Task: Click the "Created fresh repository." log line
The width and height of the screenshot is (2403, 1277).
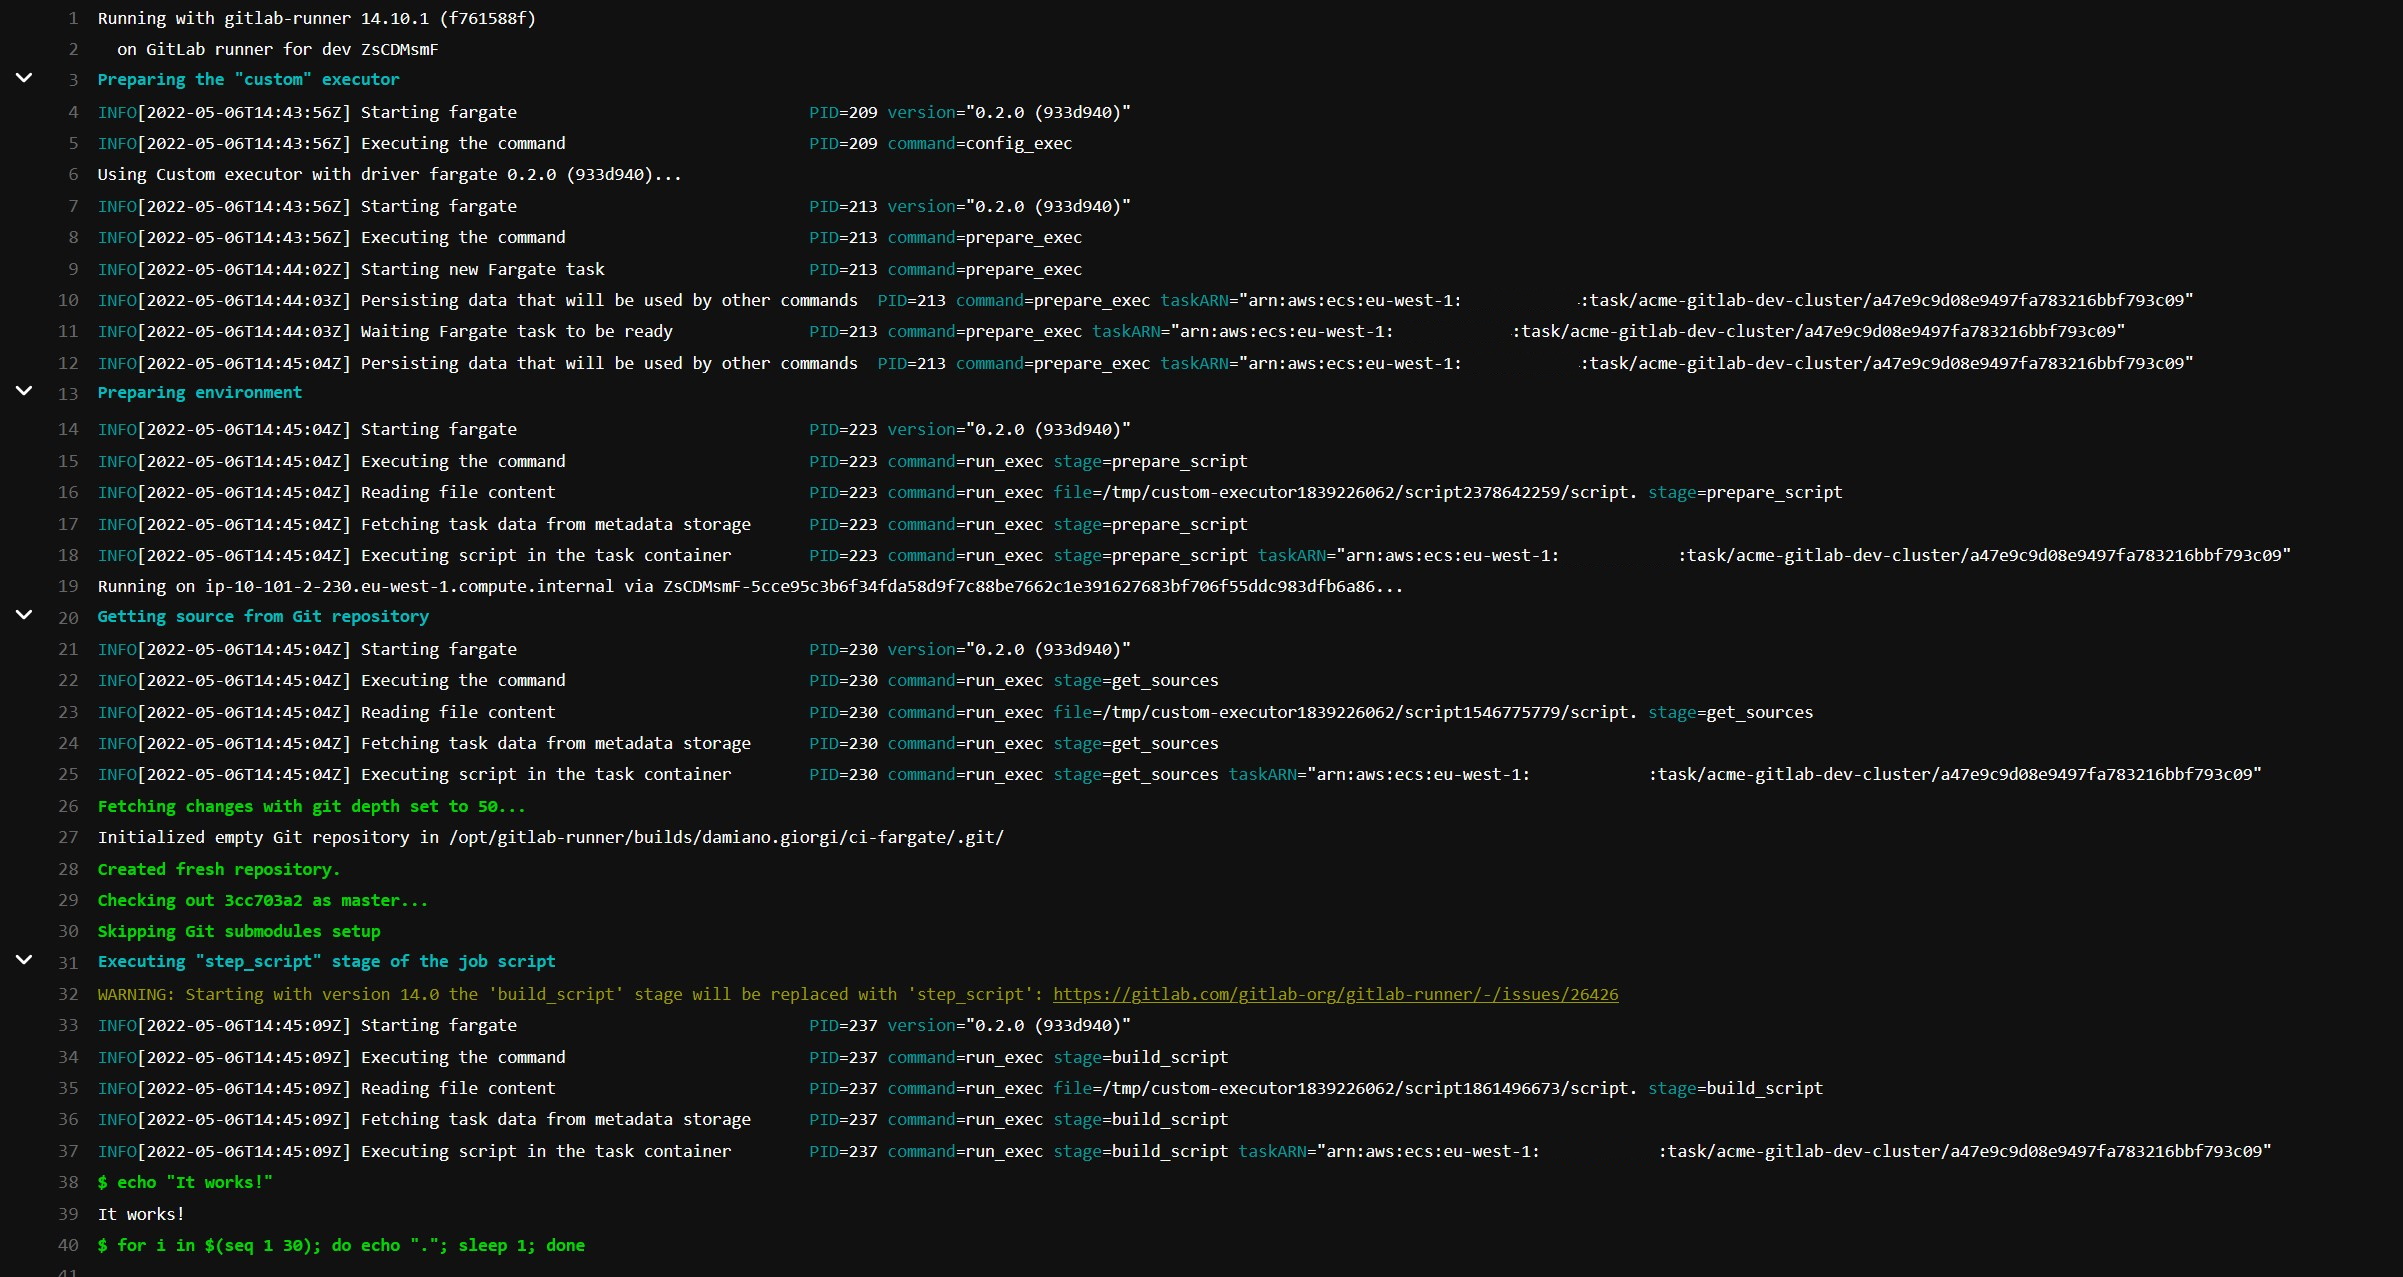Action: (x=218, y=869)
